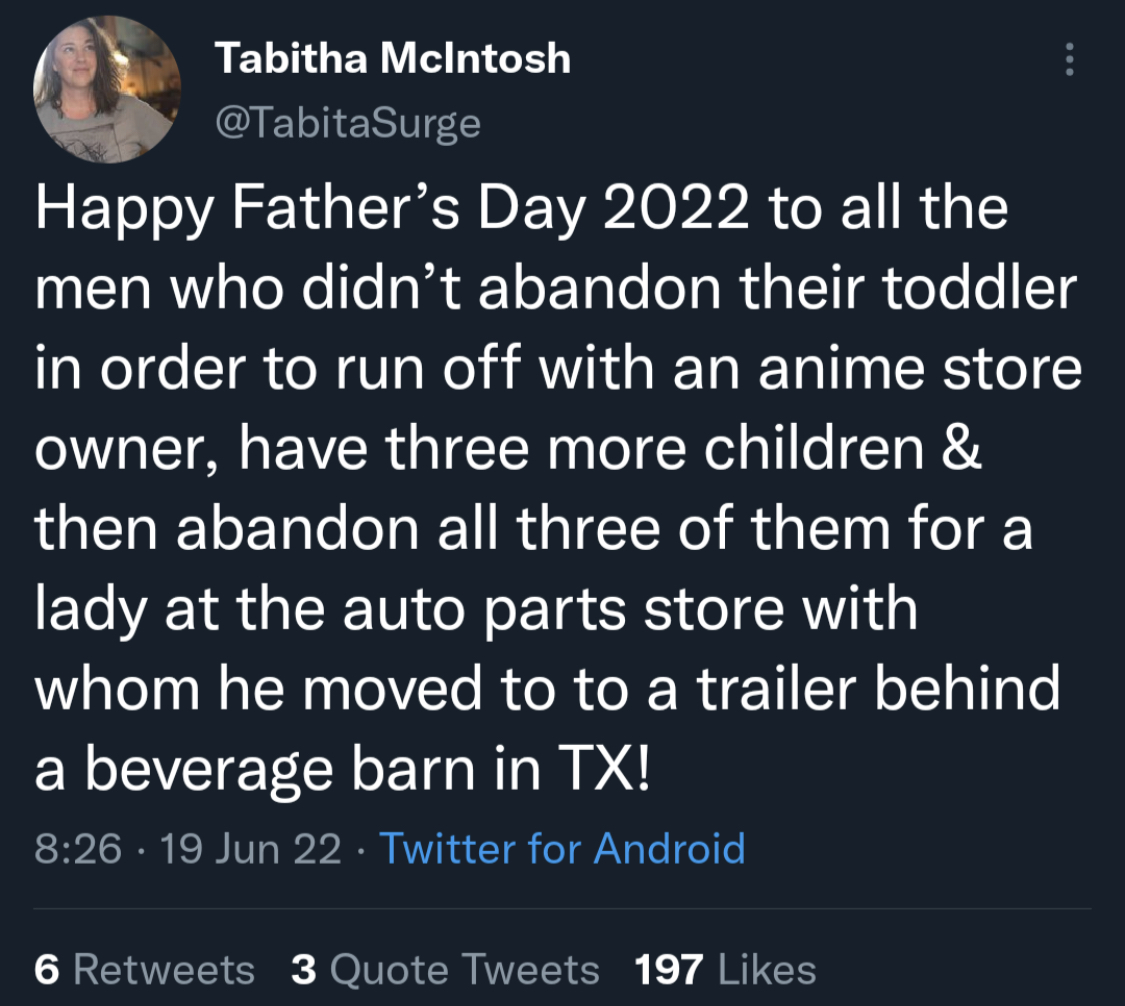Open the @TabitaSurge handle profile

pyautogui.click(x=348, y=123)
